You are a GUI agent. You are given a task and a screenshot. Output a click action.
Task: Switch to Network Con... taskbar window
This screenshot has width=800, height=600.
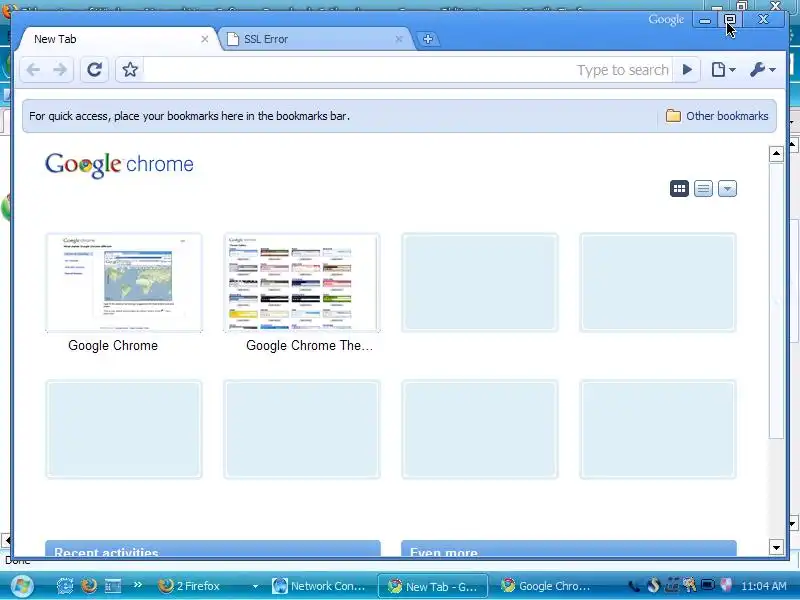pyautogui.click(x=318, y=586)
